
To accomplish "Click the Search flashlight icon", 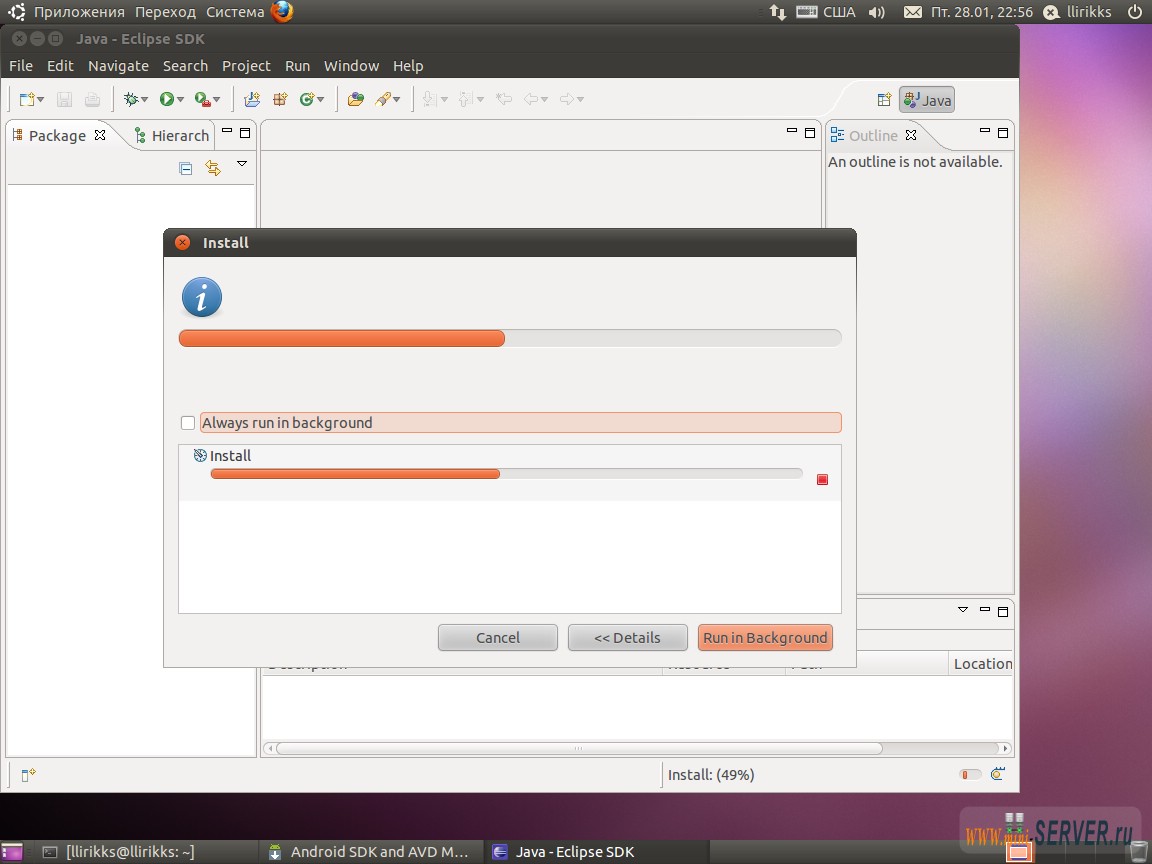I will (x=383, y=99).
